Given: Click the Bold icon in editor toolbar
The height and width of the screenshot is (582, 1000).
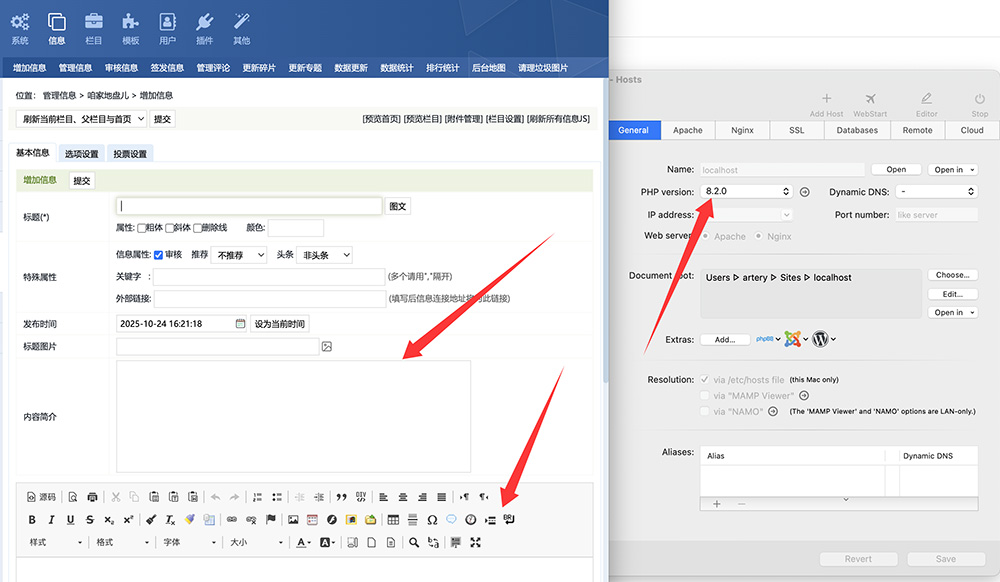Looking at the screenshot, I should tap(32, 520).
